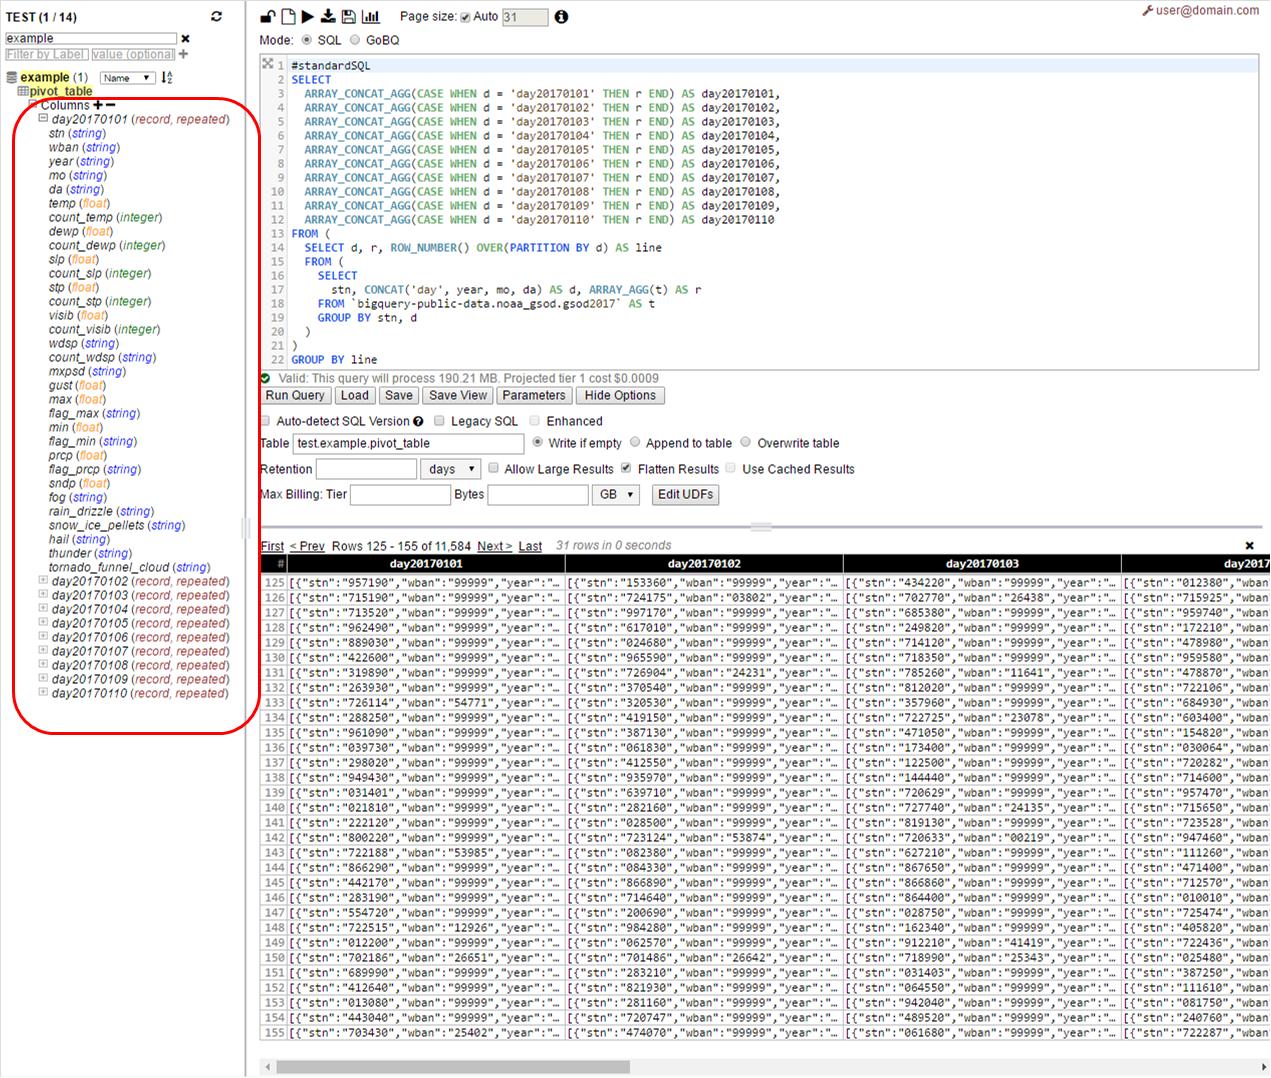Go to Prev results page

tap(307, 546)
